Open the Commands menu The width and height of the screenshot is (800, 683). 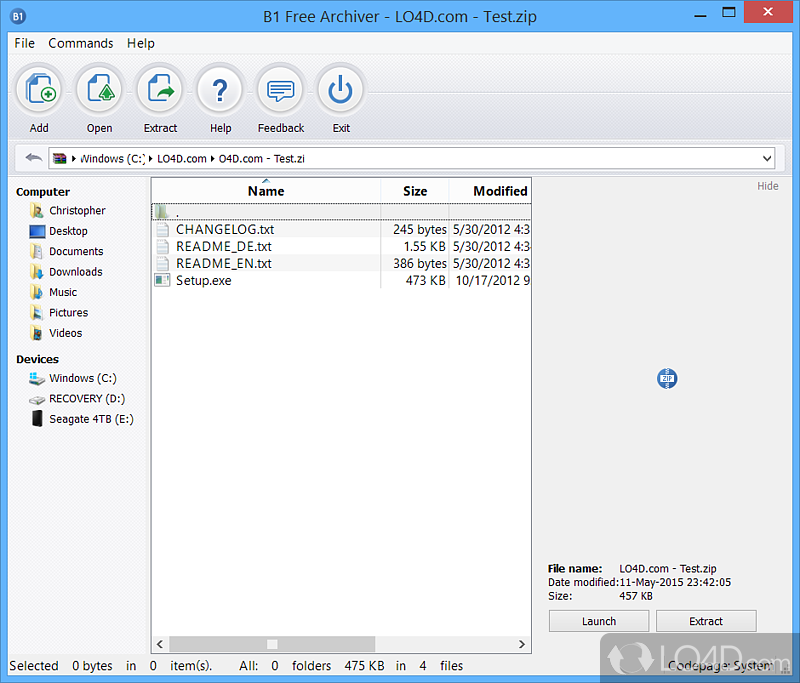click(81, 43)
